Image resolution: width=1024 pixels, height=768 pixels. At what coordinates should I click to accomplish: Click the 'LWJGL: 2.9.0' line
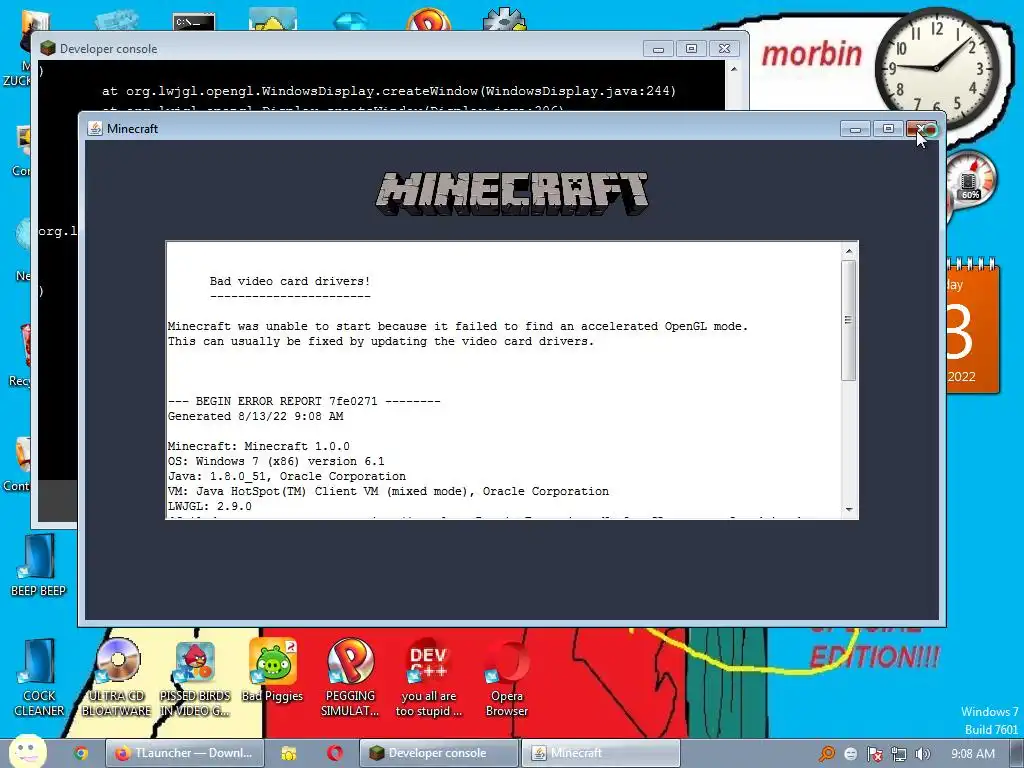click(x=210, y=506)
